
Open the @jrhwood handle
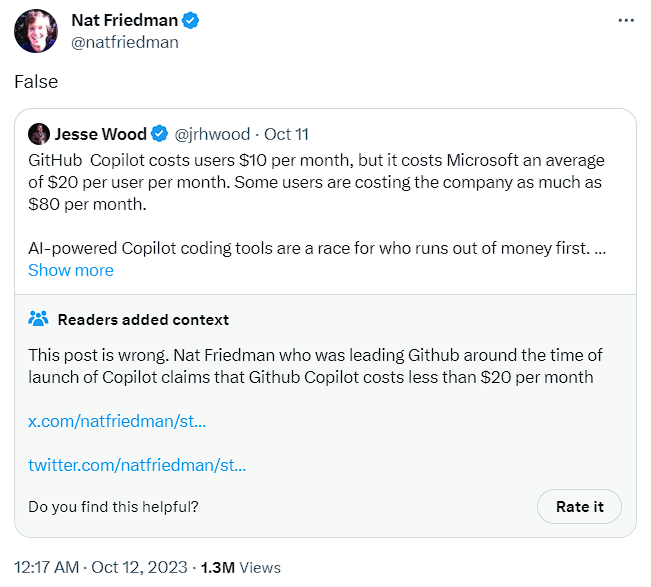pyautogui.click(x=212, y=134)
